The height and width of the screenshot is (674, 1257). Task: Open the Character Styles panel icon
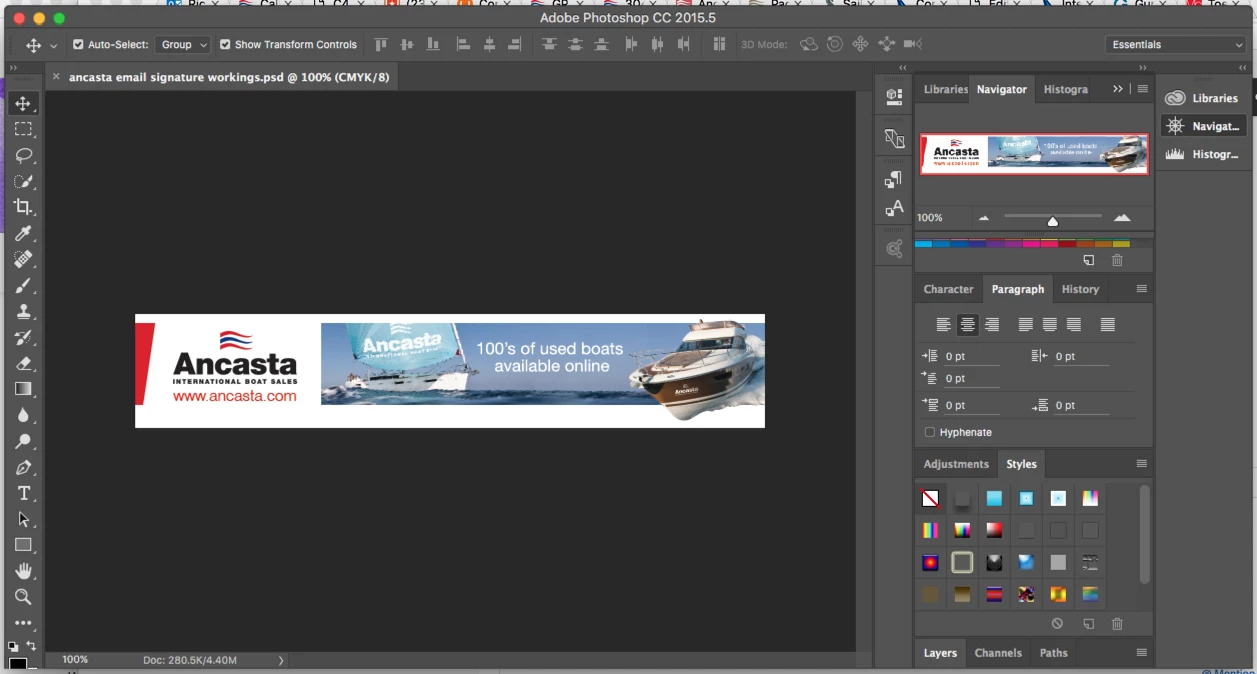pyautogui.click(x=894, y=208)
